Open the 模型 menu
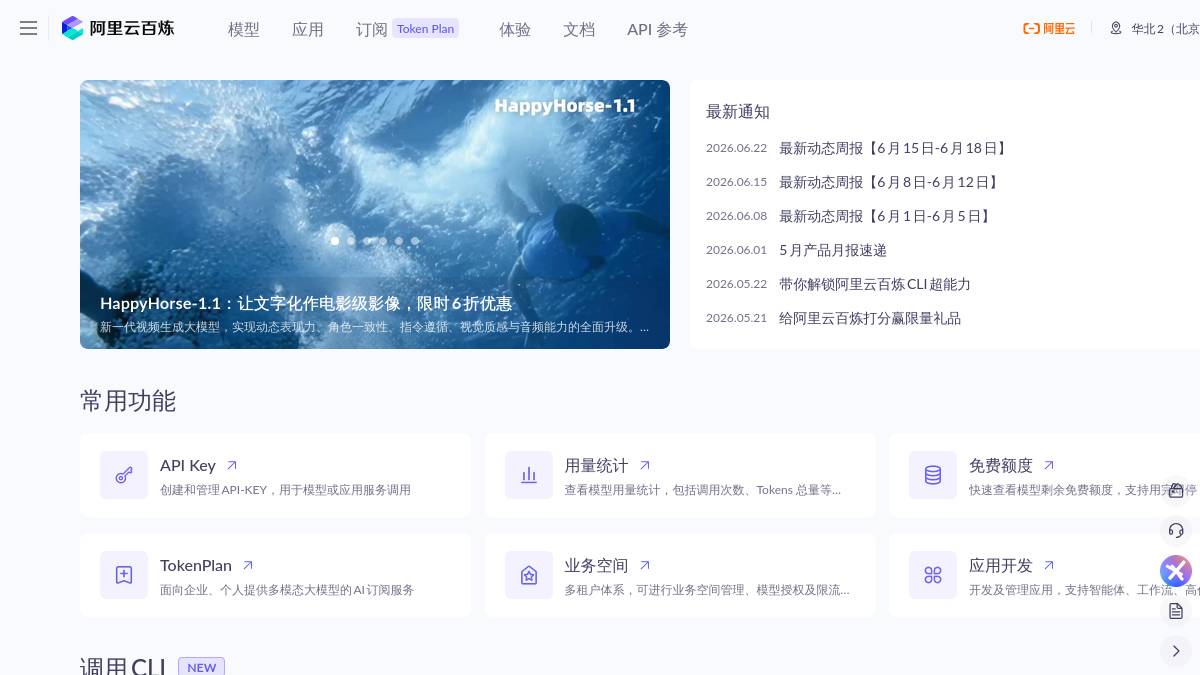The width and height of the screenshot is (1200, 675). 244,29
